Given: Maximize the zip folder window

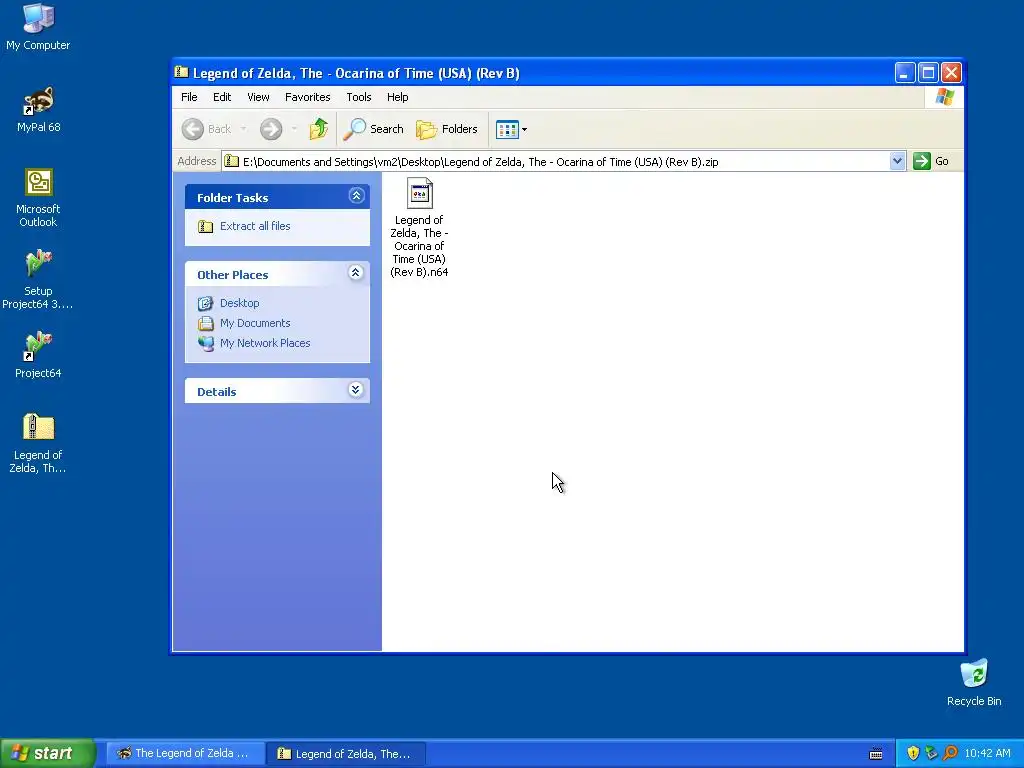Looking at the screenshot, I should [928, 72].
